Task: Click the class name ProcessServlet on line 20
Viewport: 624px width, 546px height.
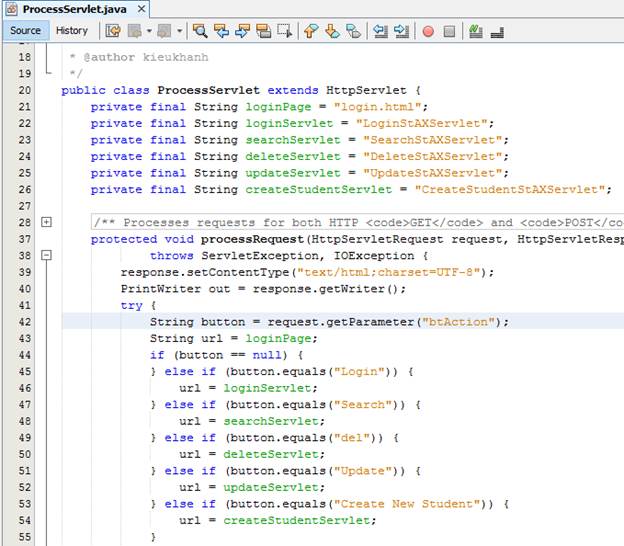Action: click(209, 90)
